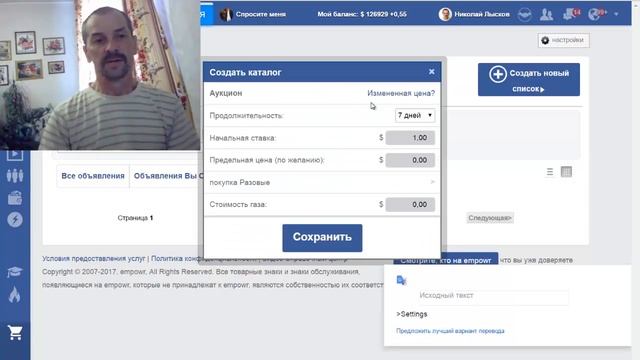
Task: Expand the top bar account dropdown arrow
Action: 616,14
